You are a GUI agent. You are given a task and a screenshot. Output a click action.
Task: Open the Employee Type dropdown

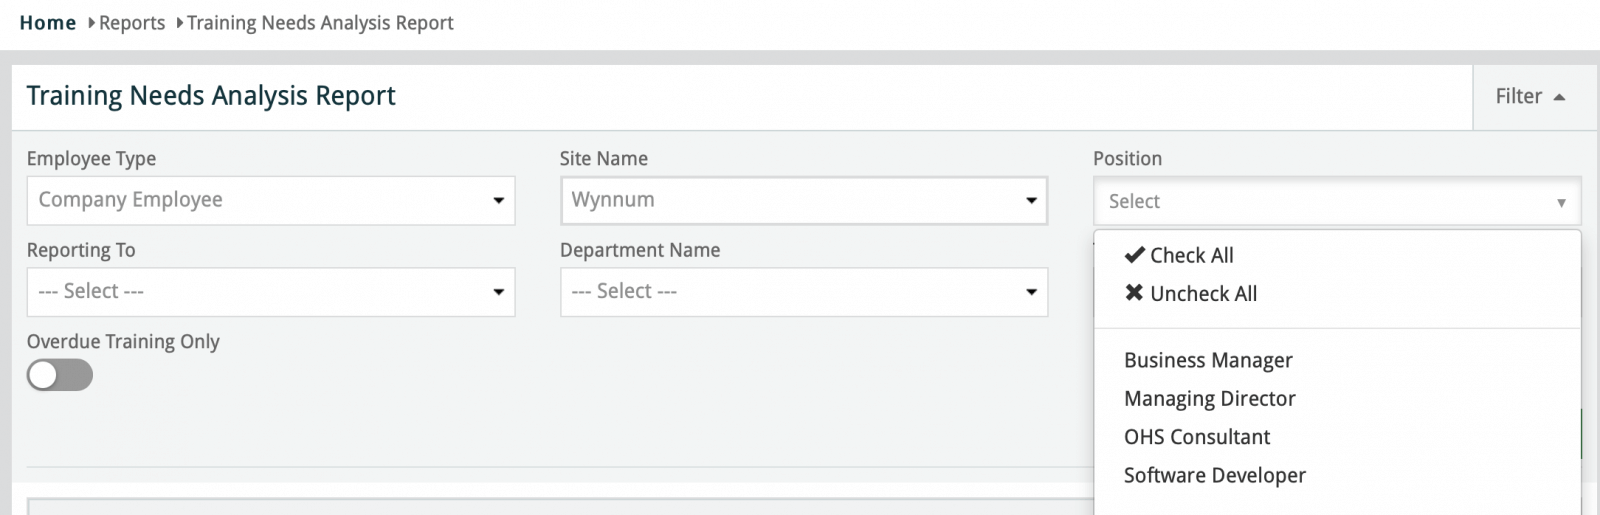[x=270, y=200]
